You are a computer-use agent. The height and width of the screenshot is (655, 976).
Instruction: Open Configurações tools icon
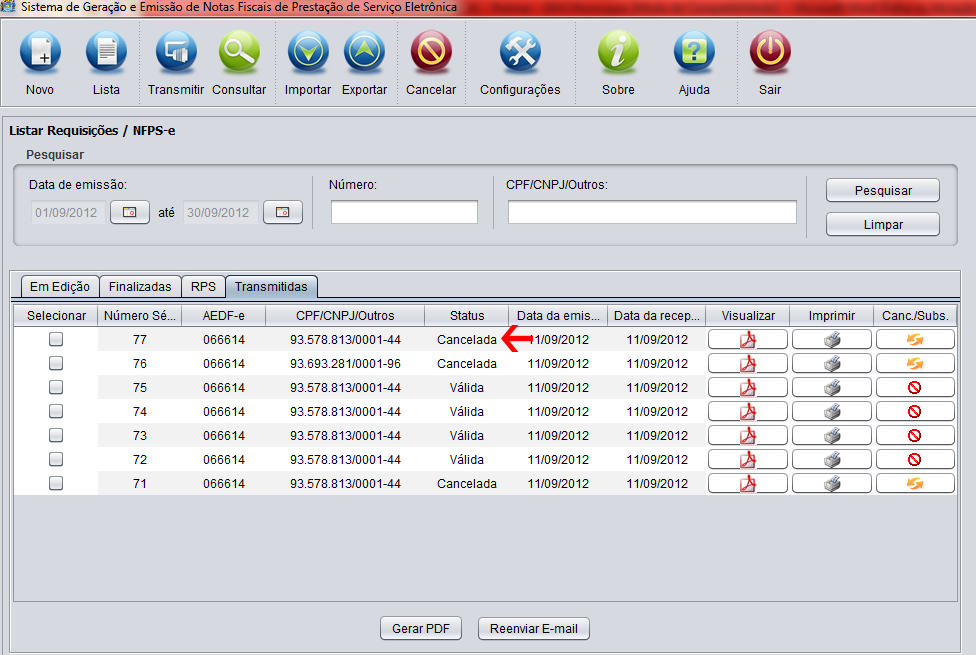tap(520, 52)
